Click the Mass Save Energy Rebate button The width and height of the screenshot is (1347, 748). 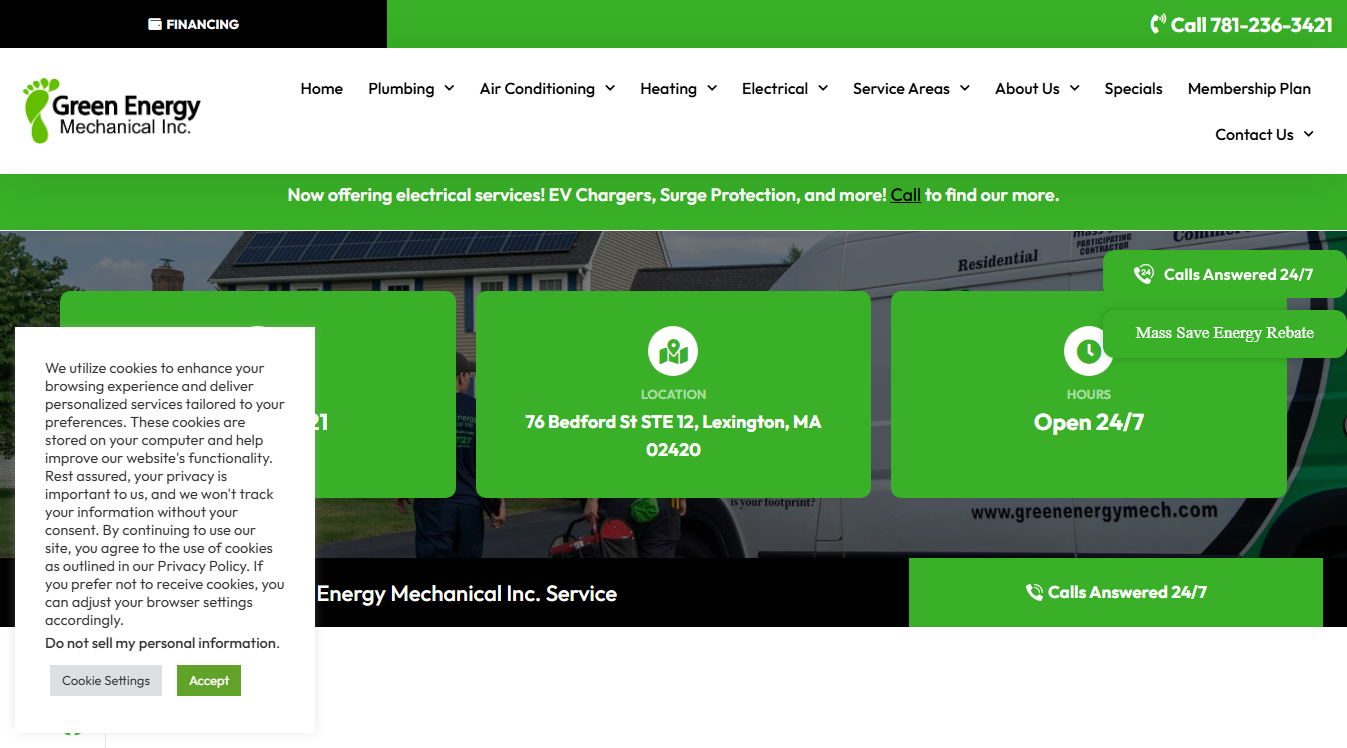1225,333
